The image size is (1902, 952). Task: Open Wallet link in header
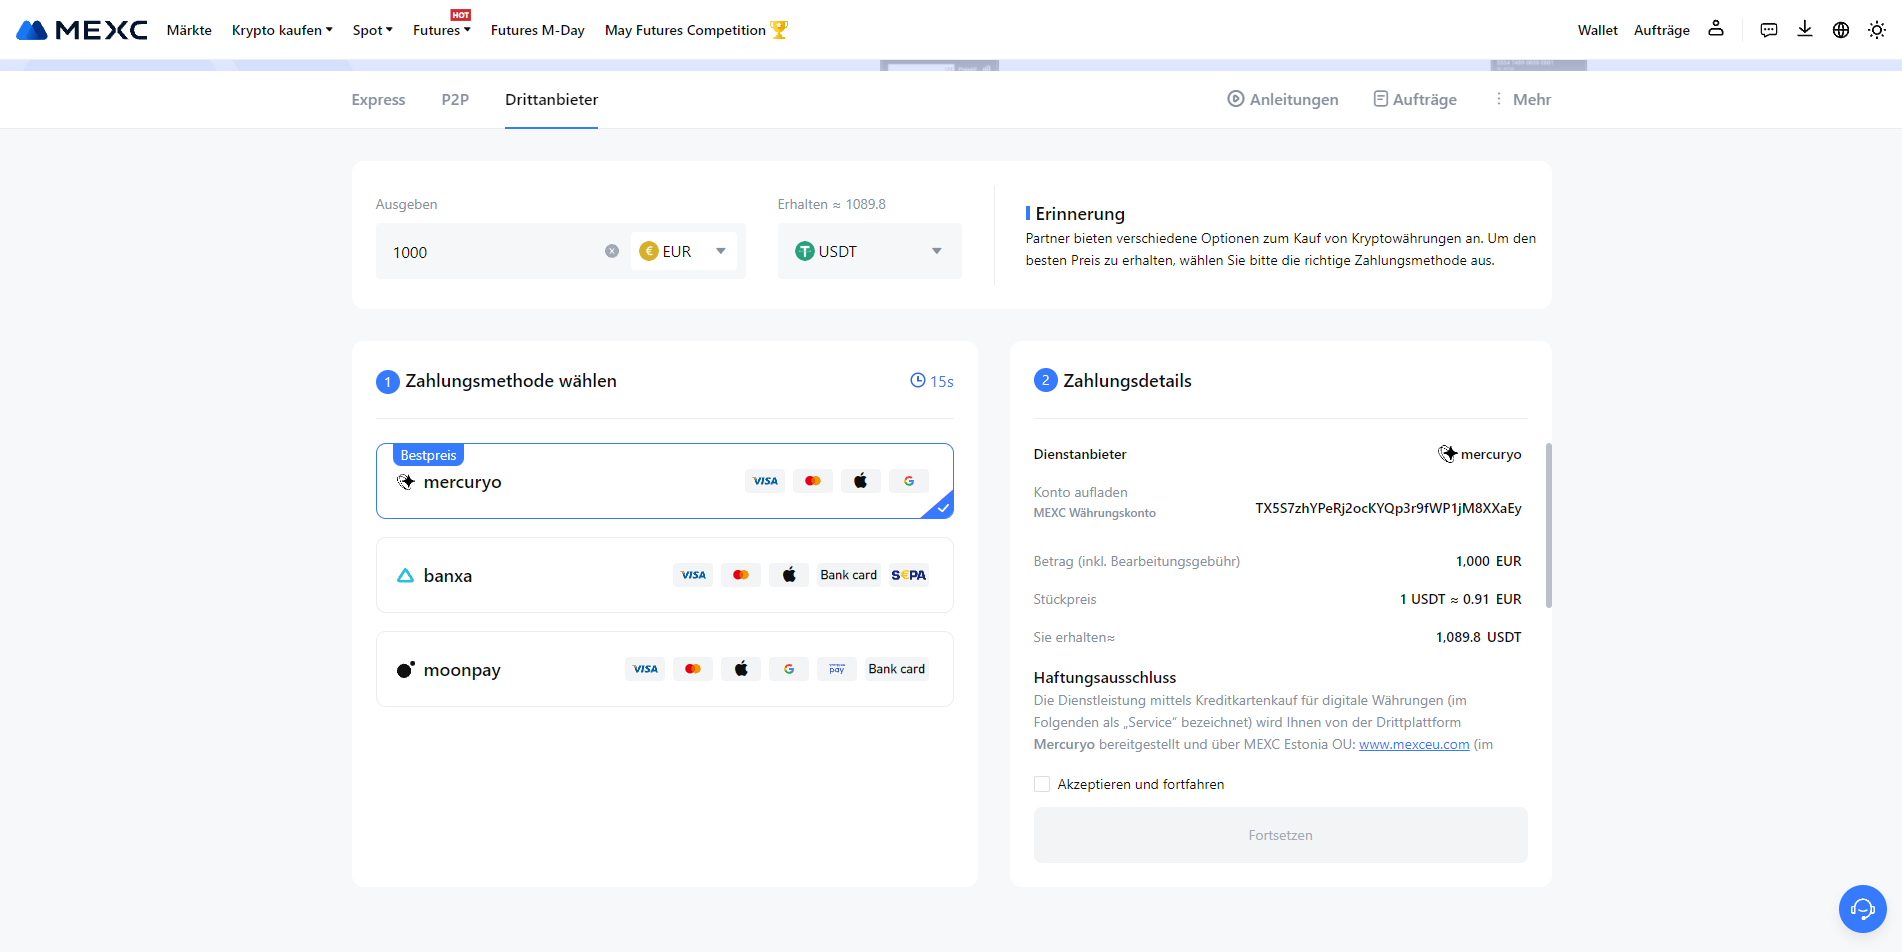point(1597,30)
